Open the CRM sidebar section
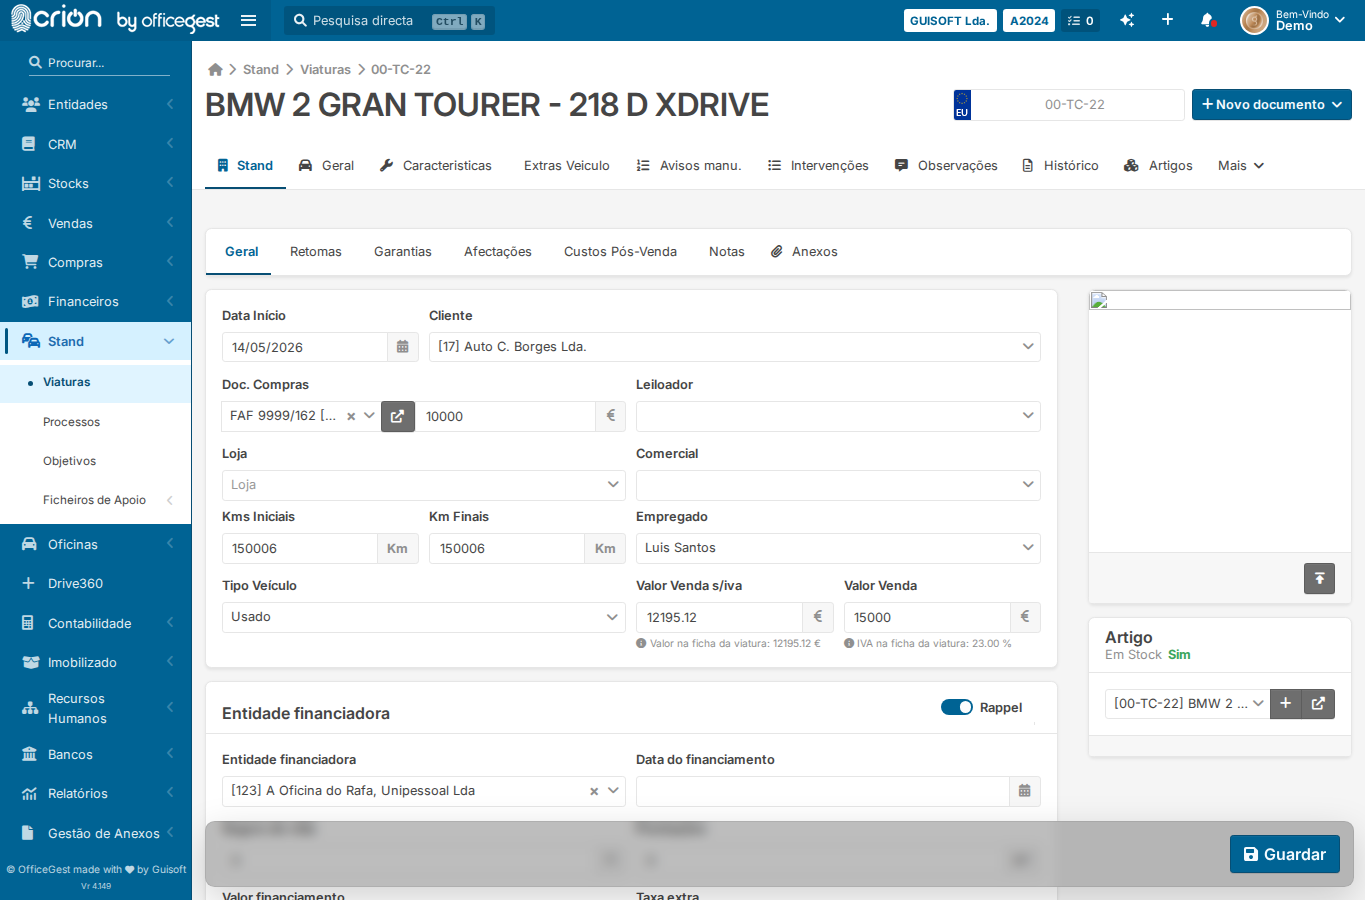This screenshot has height=900, width=1365. (x=96, y=144)
